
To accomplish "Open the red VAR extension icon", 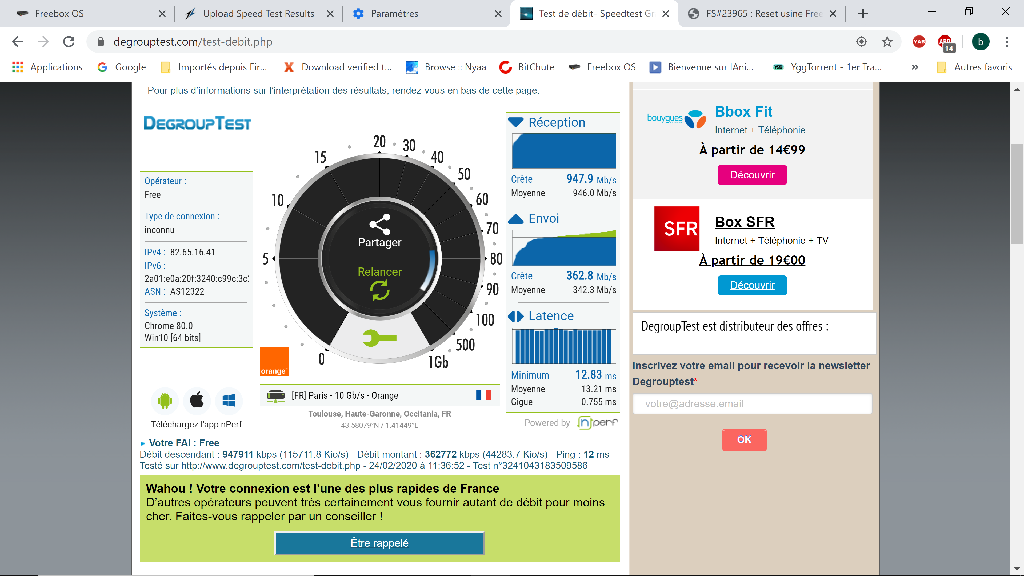I will [x=919, y=42].
